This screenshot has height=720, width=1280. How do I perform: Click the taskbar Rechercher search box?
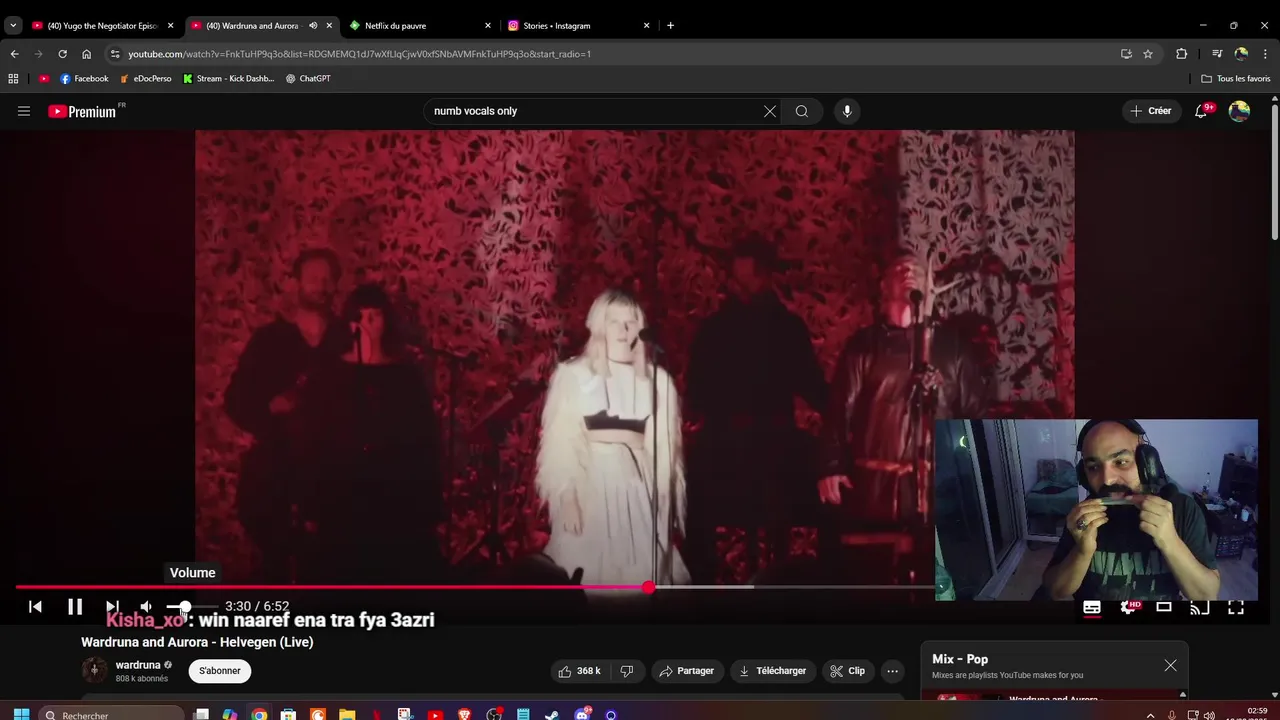[113, 714]
